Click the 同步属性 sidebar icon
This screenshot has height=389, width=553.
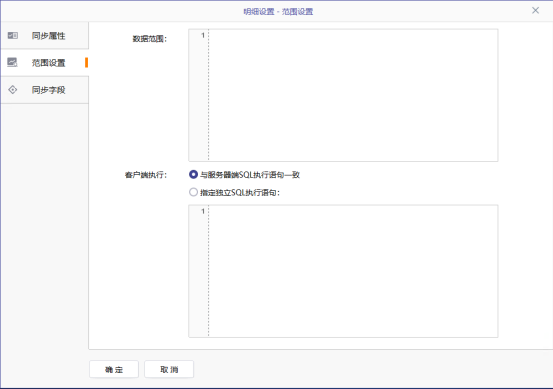click(x=13, y=35)
